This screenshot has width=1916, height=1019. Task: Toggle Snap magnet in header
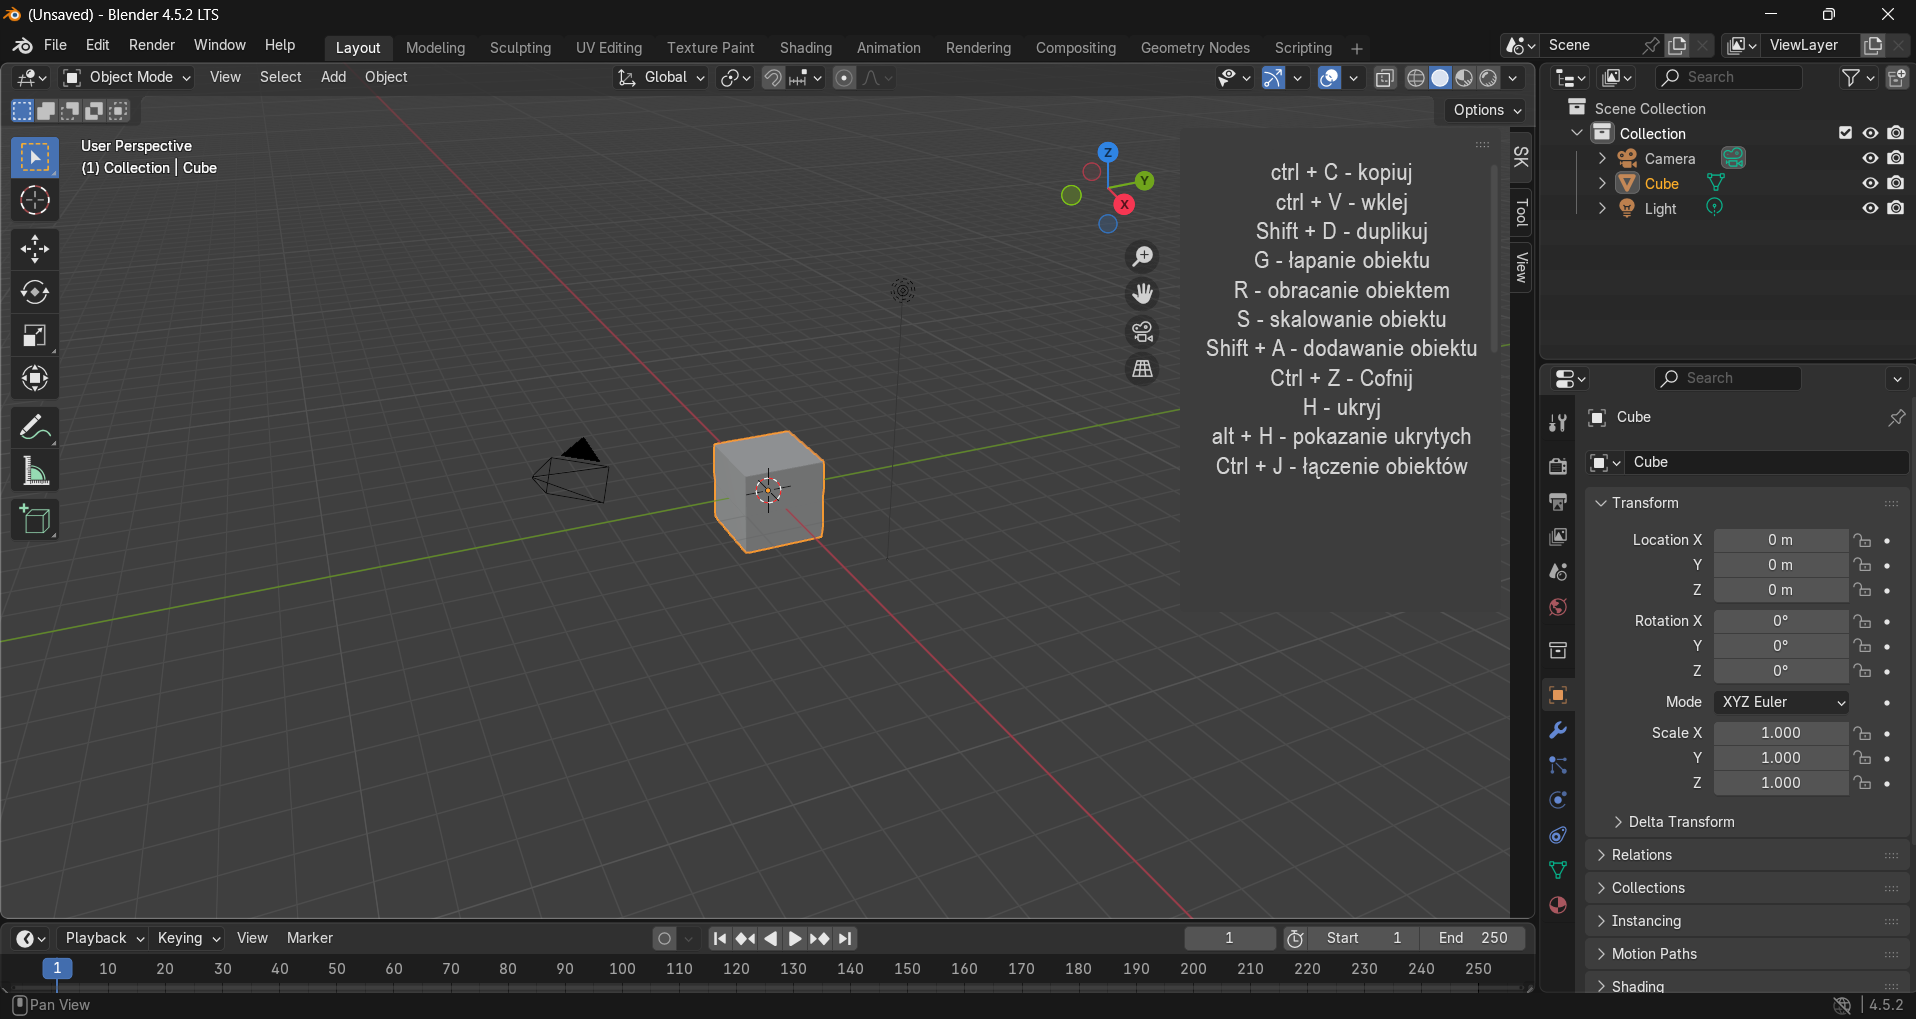point(772,78)
